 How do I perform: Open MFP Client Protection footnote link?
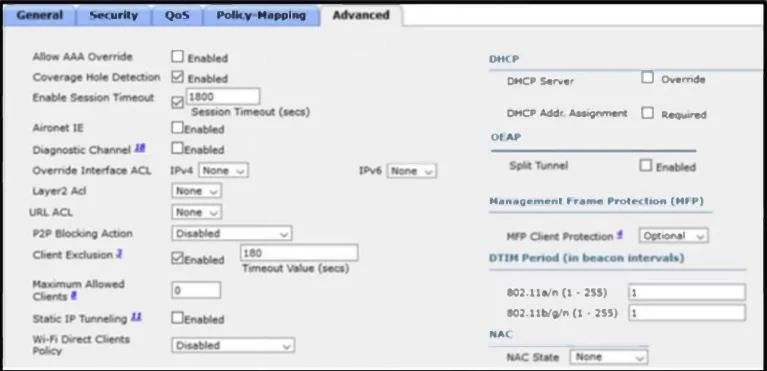pyautogui.click(x=619, y=235)
